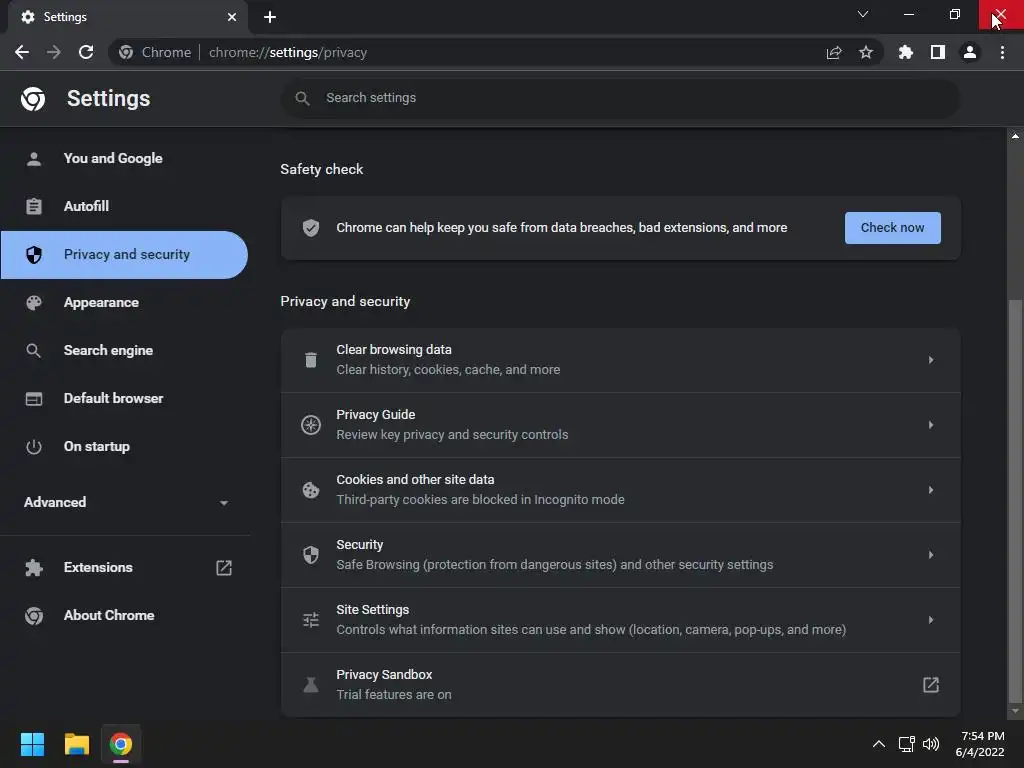
Task: Click the Safety check shield icon
Action: (311, 228)
